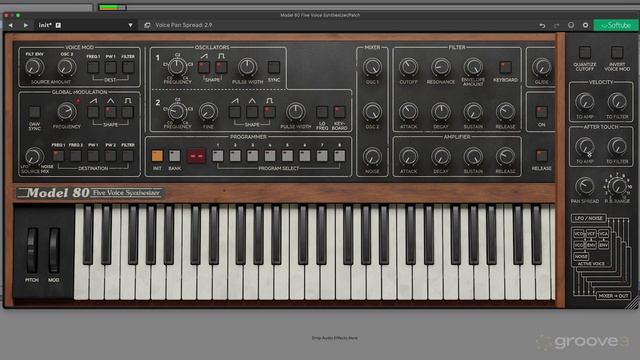The image size is (640, 360).
Task: Enable Oscillator 2 sawtooth shape
Action: coord(235,112)
